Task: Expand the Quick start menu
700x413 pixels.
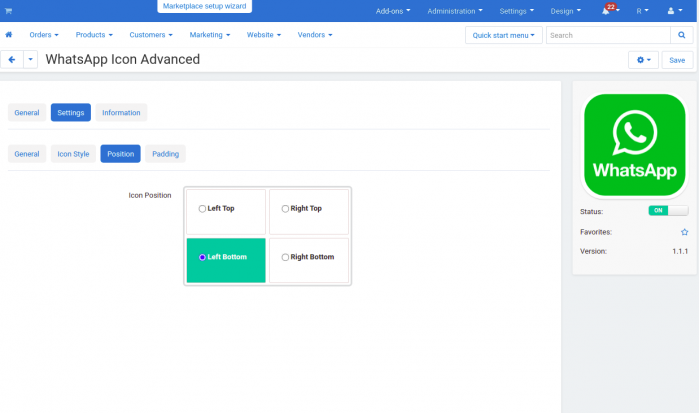Action: [504, 35]
